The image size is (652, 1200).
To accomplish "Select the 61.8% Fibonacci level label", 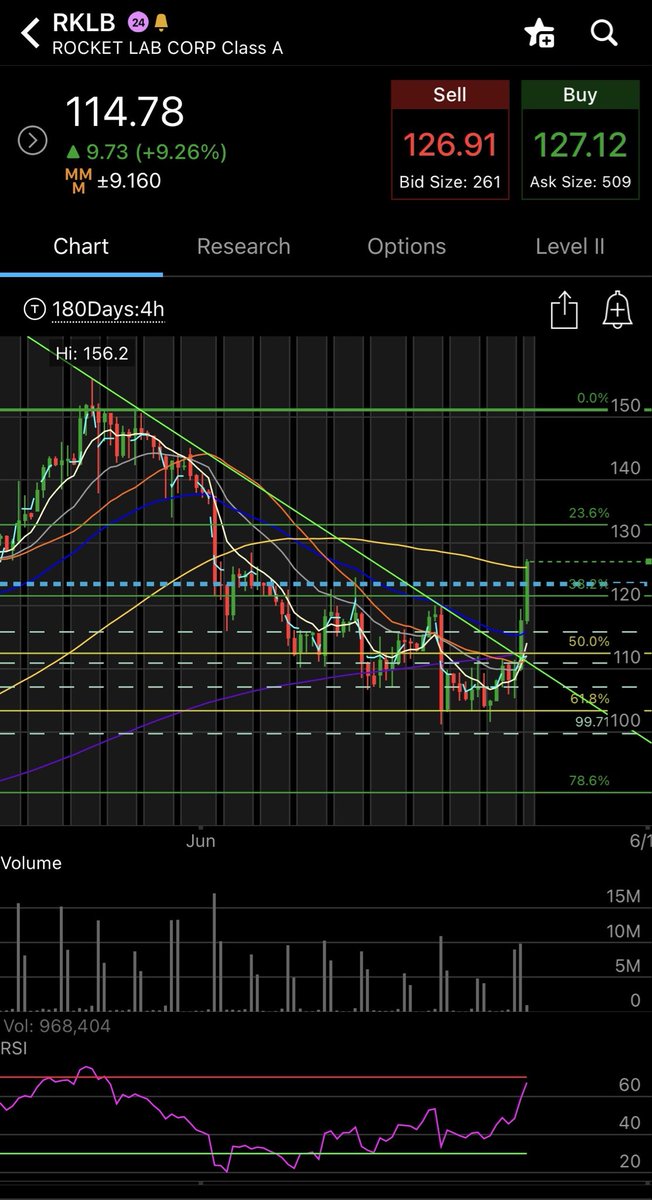I will [588, 699].
